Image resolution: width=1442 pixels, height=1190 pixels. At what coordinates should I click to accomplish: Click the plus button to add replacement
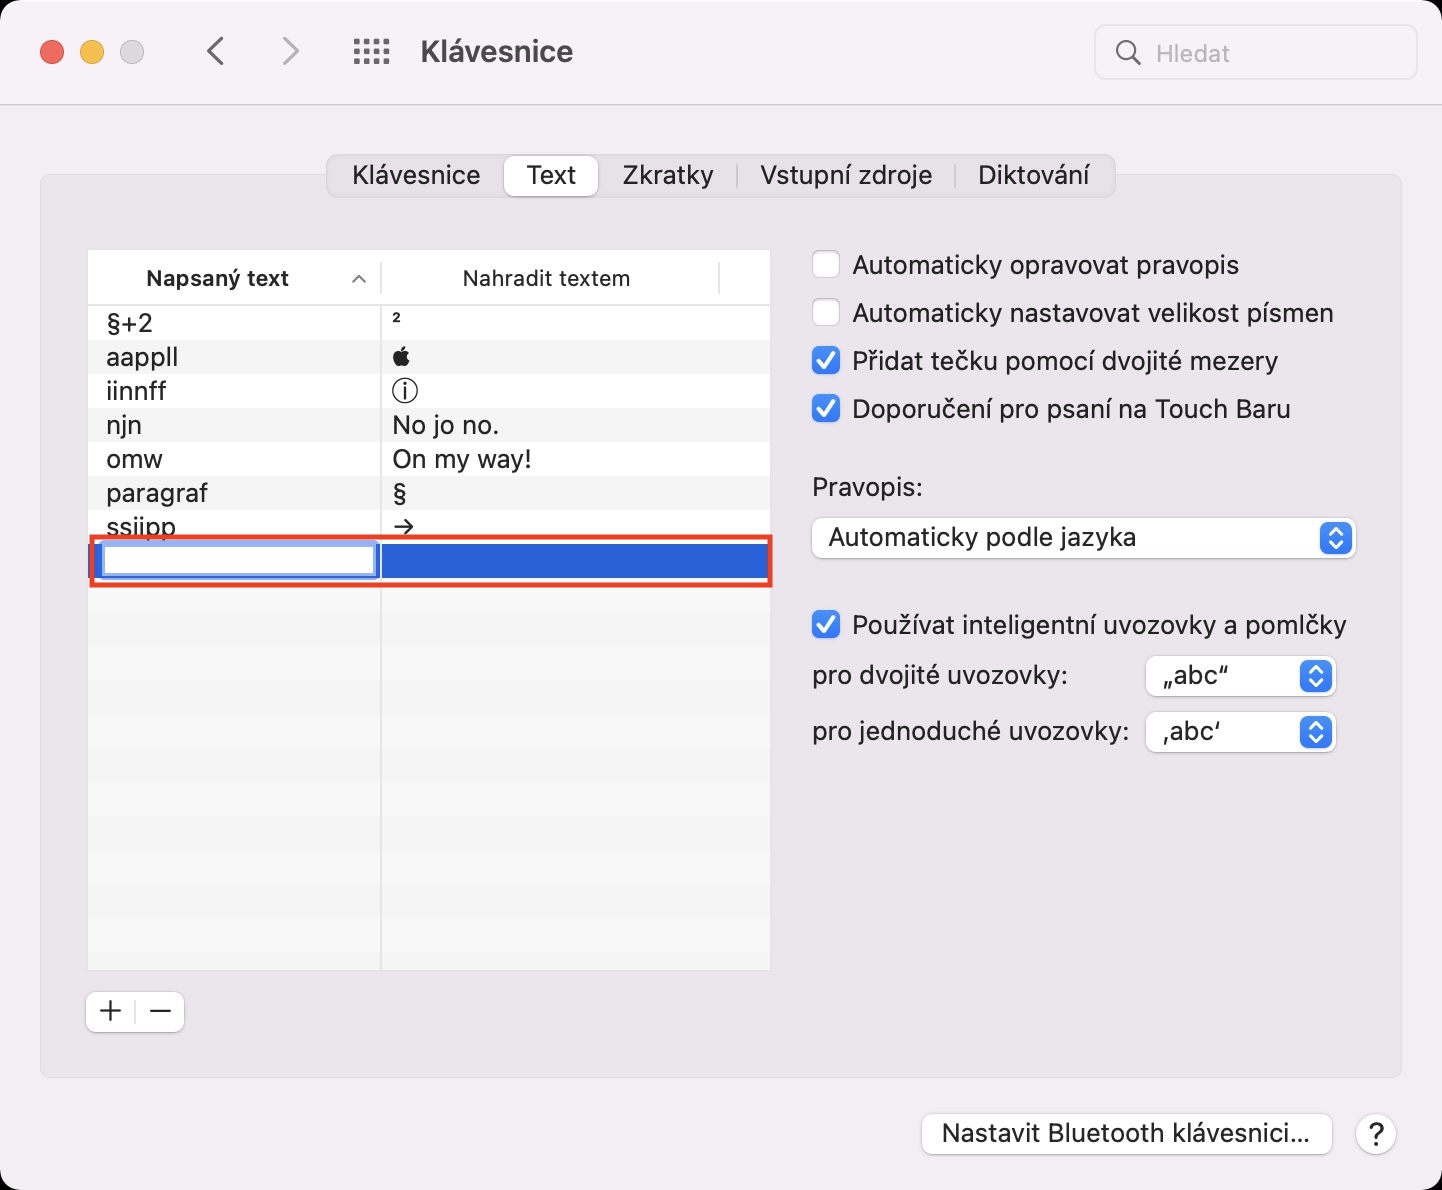(x=111, y=1012)
